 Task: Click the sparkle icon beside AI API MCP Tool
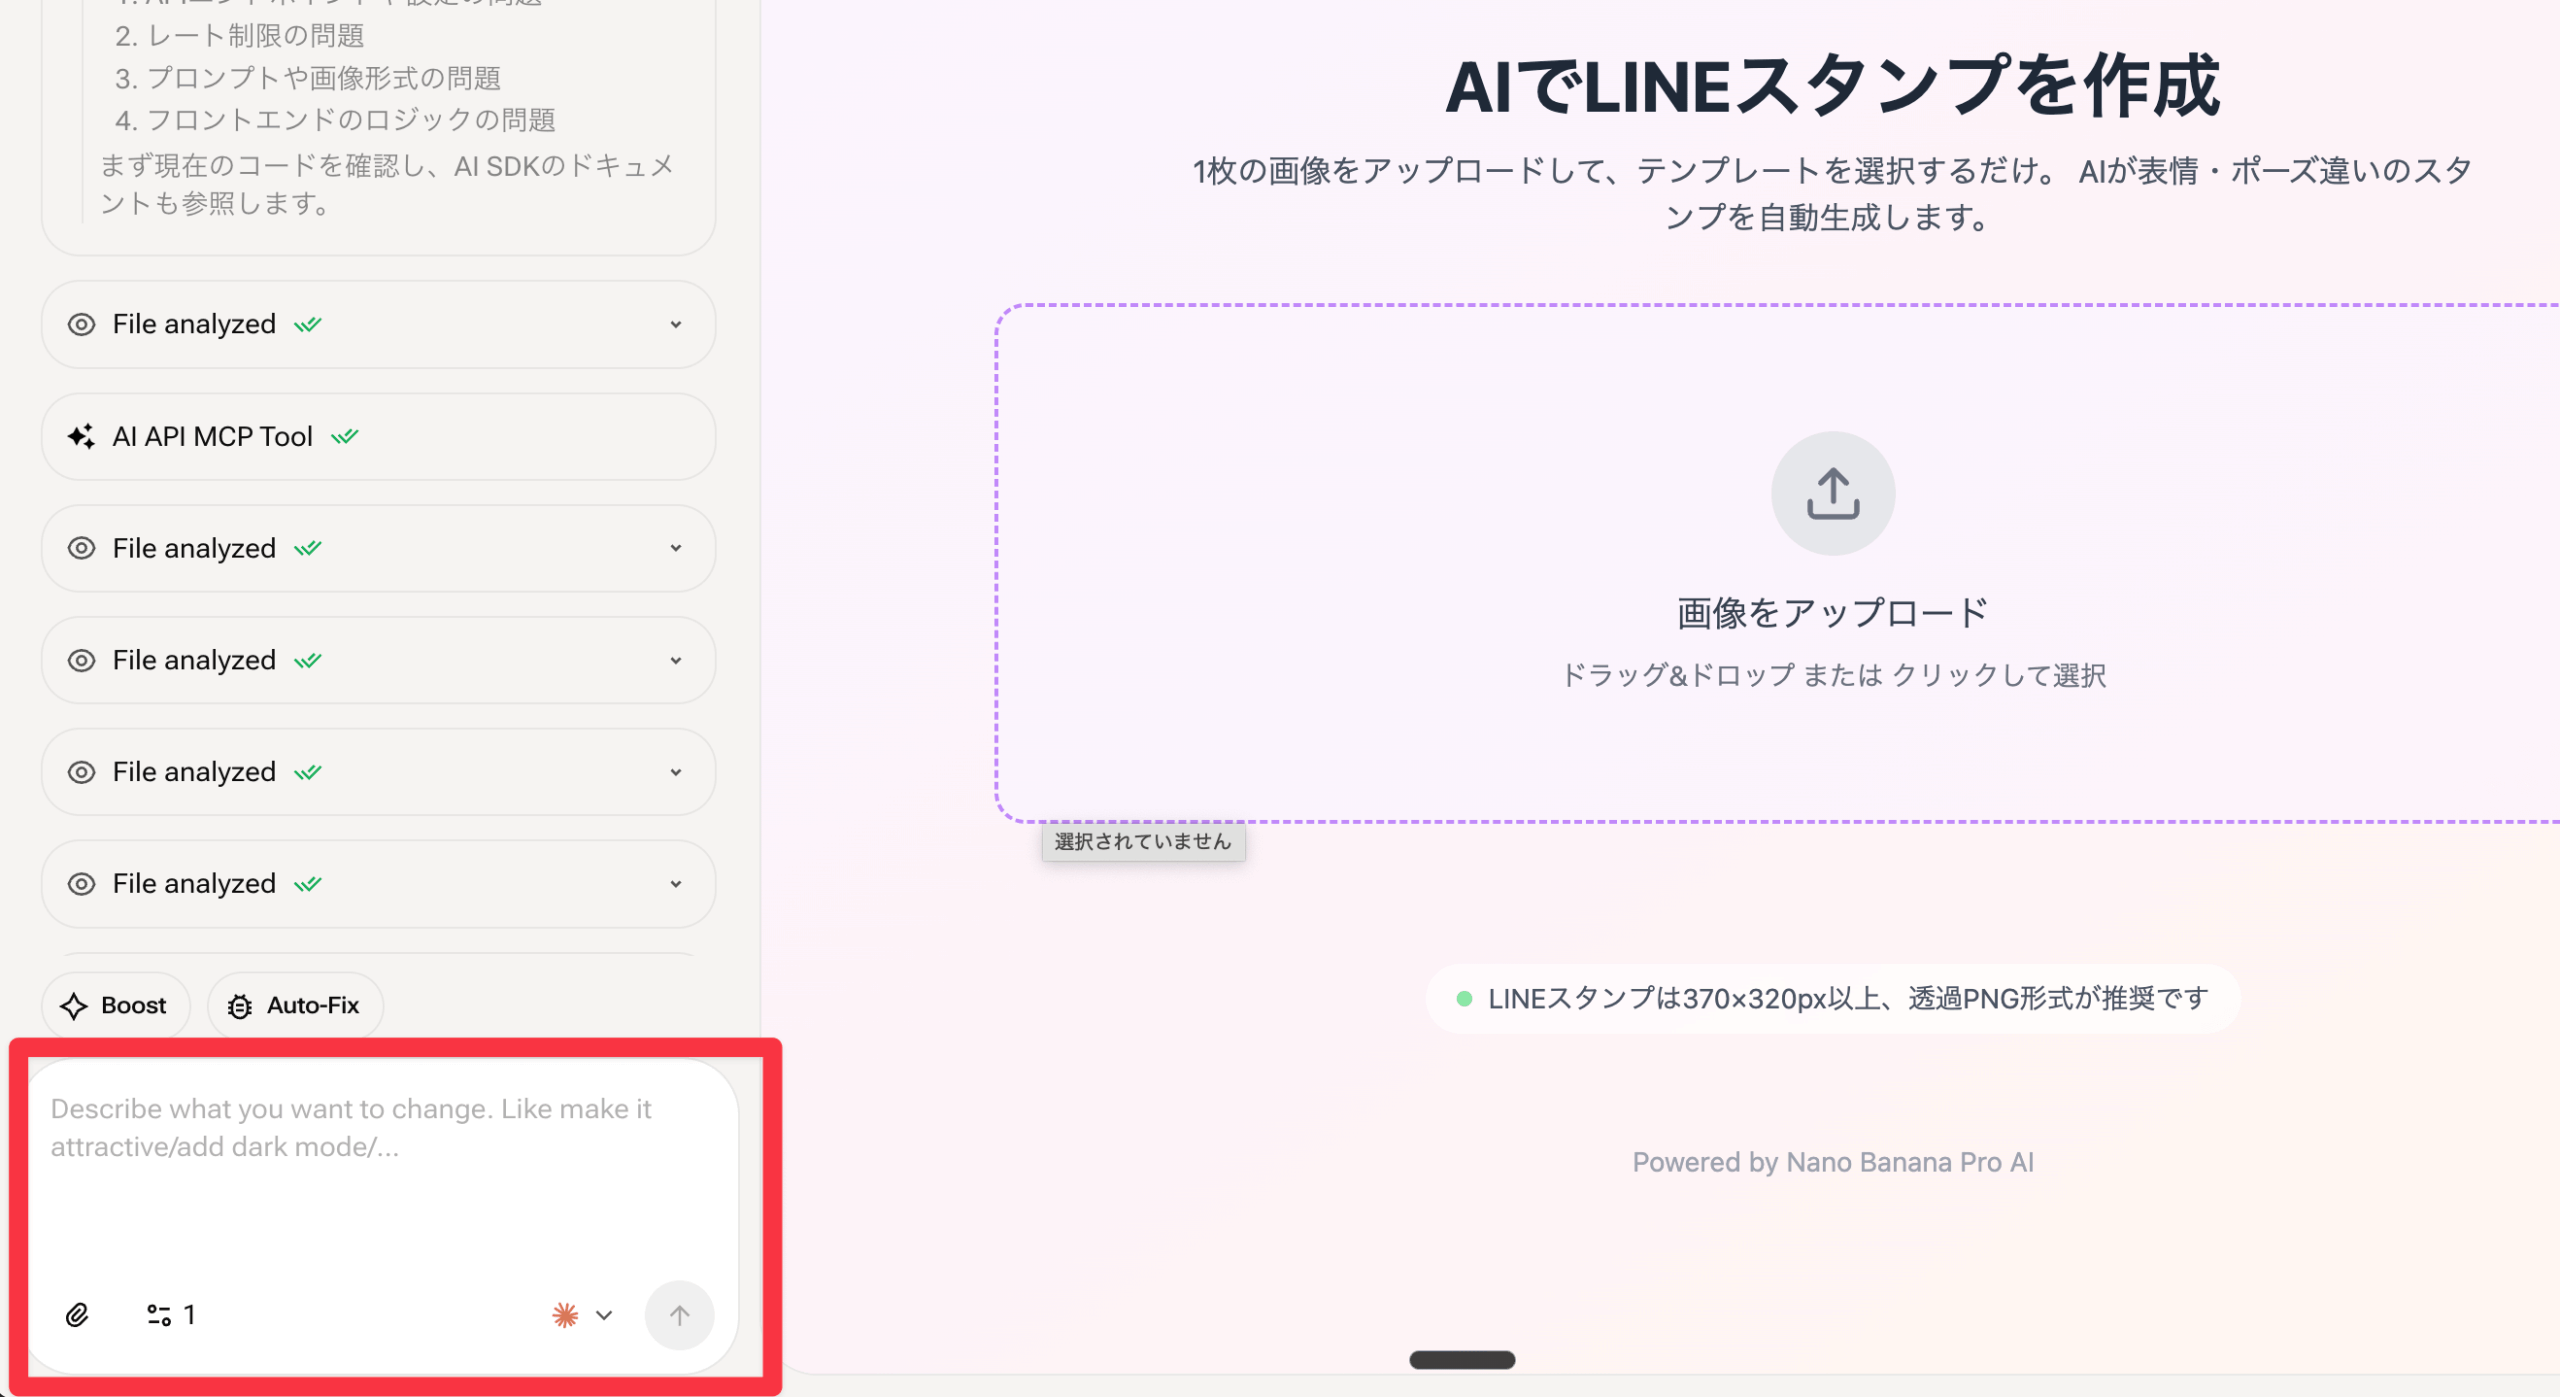pyautogui.click(x=81, y=436)
